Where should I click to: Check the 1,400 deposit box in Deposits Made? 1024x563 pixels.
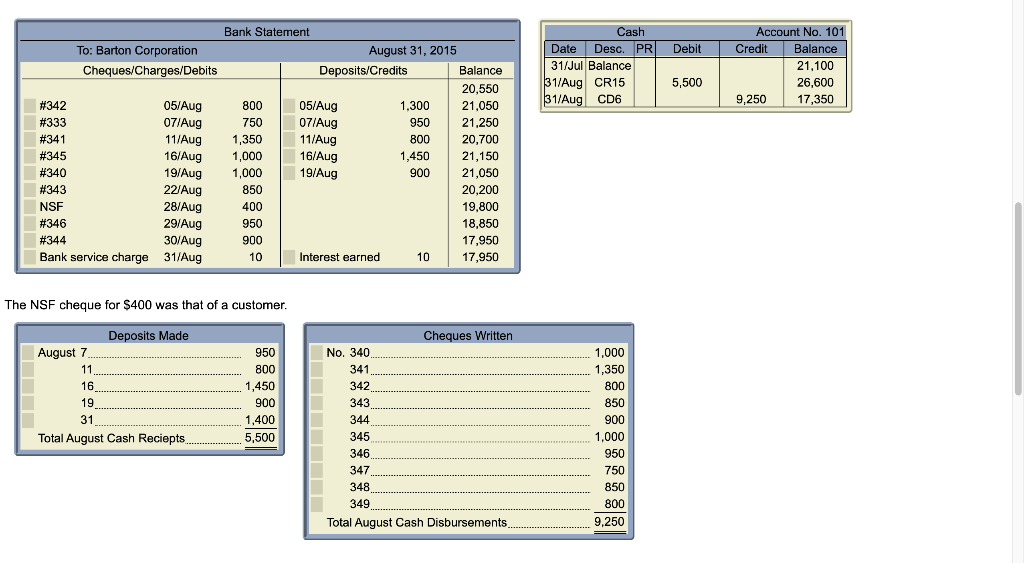(27, 420)
